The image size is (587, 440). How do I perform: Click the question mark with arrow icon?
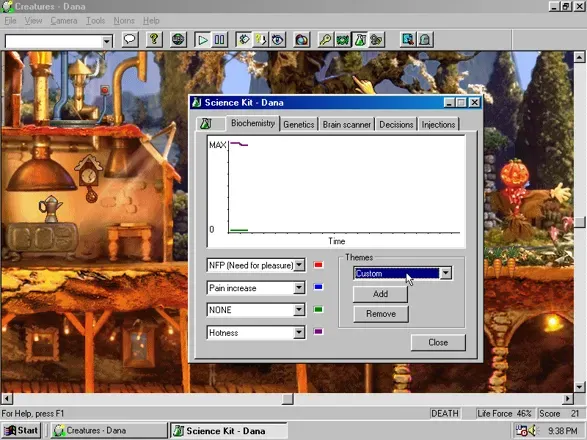(261, 39)
